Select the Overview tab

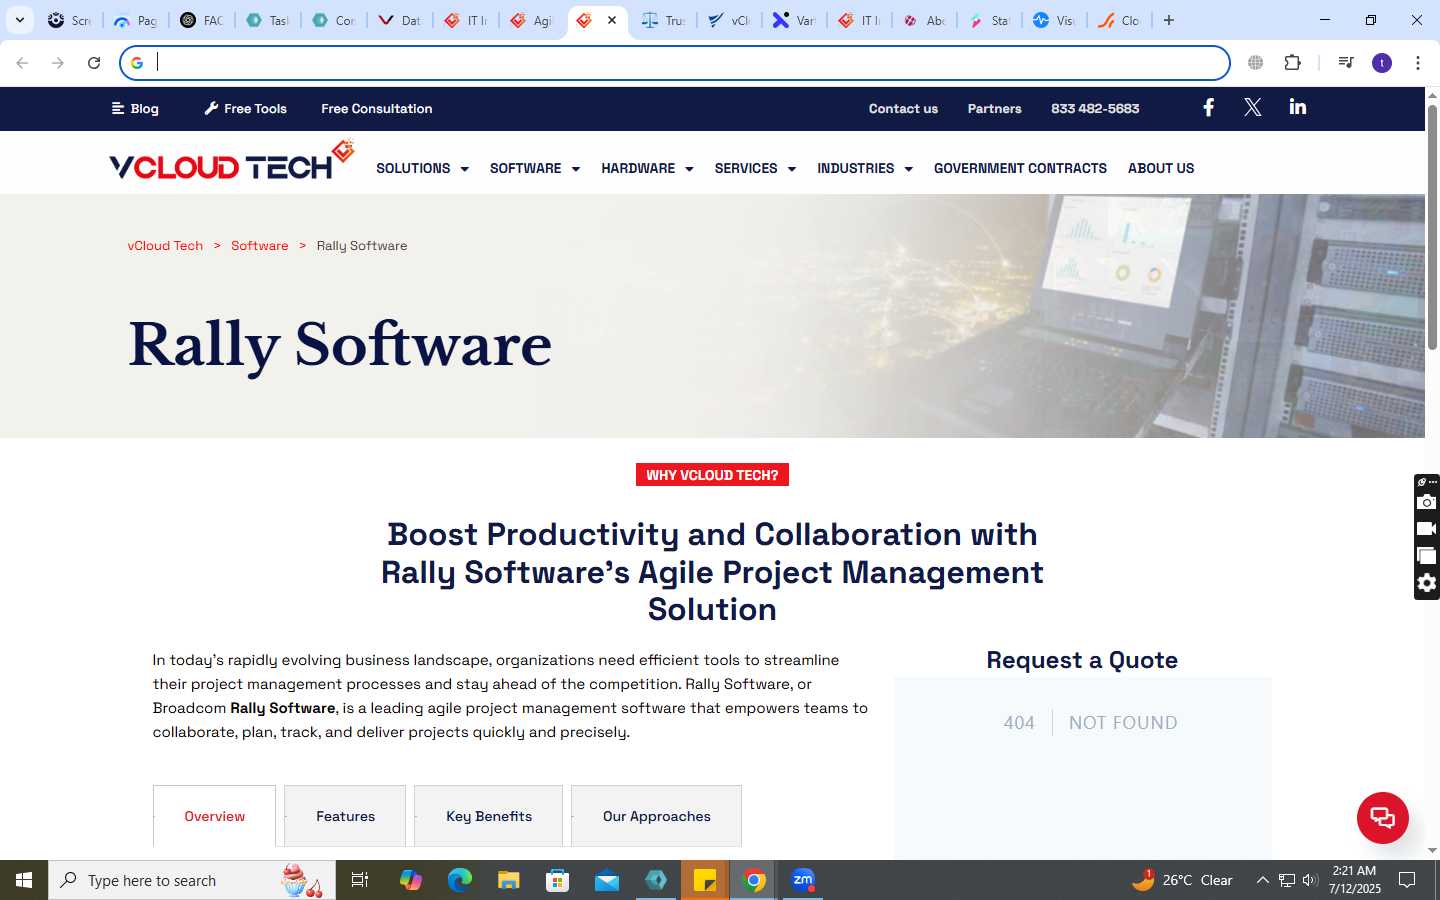click(214, 816)
